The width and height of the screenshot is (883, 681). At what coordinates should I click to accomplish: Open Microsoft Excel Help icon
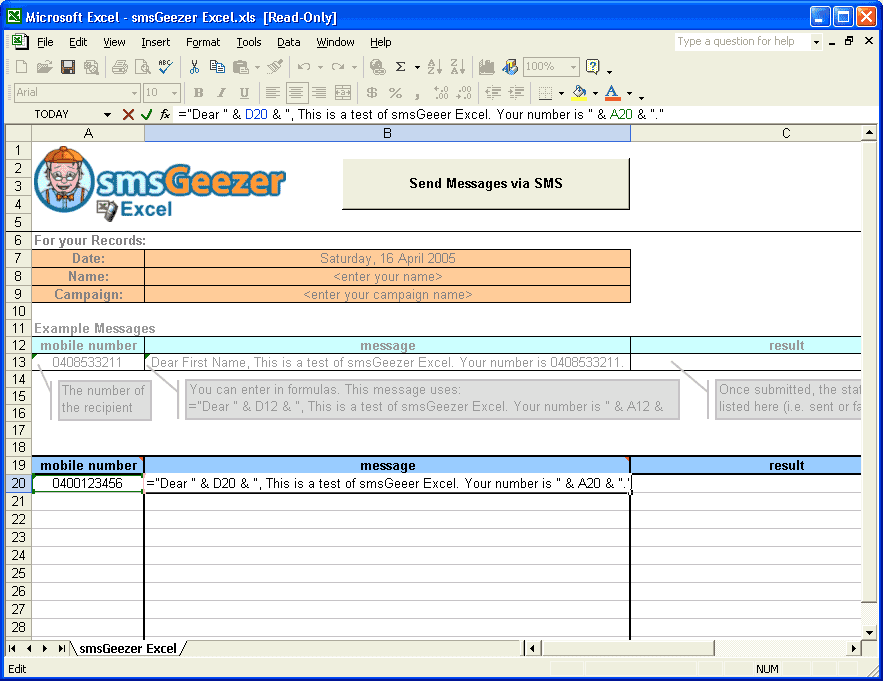click(x=592, y=67)
